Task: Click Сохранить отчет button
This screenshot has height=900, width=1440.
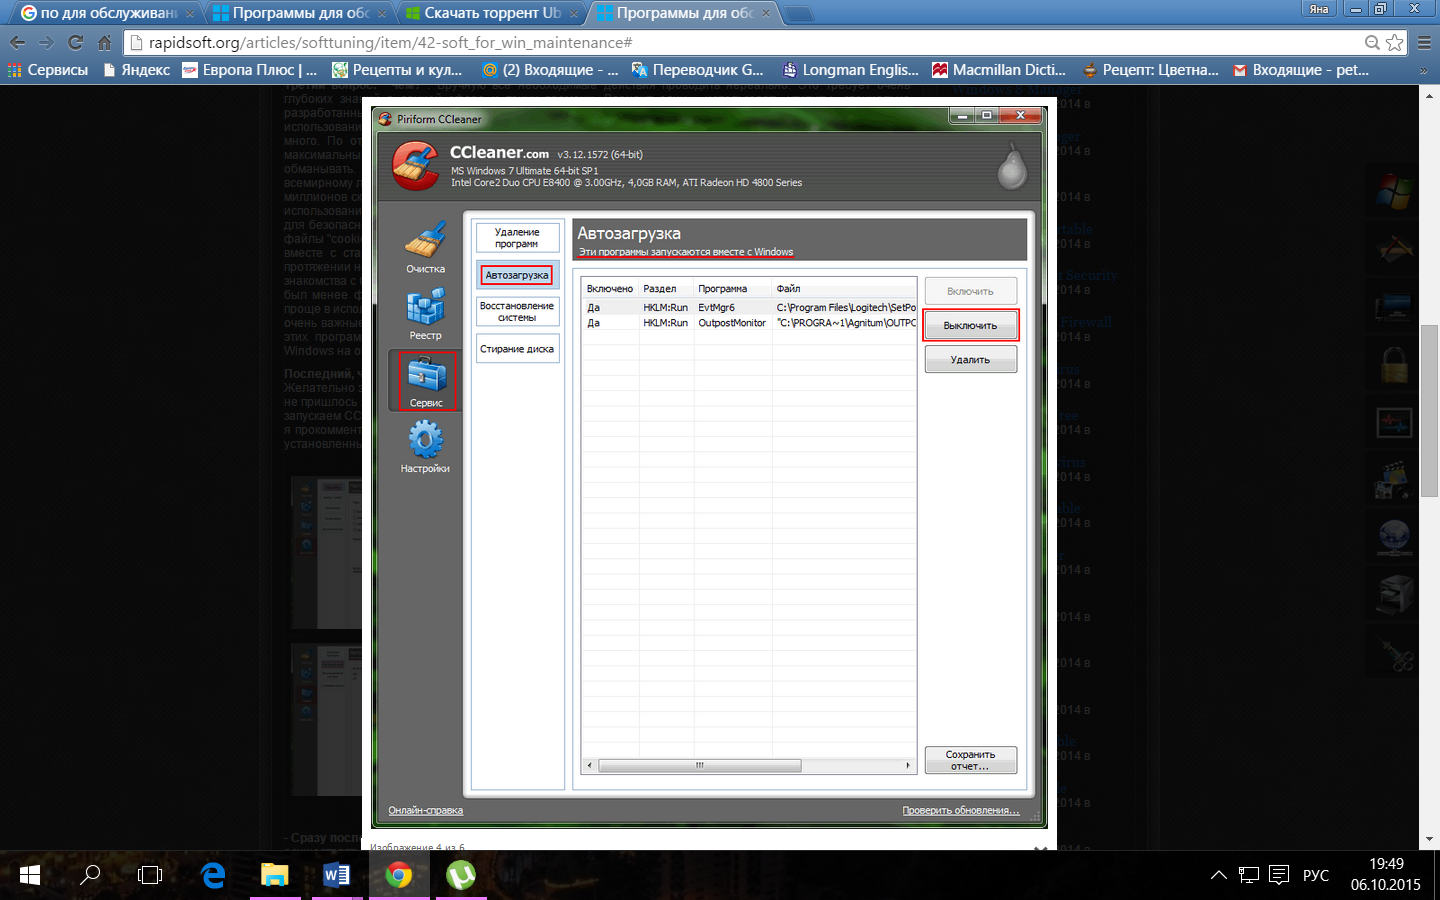Action: tap(970, 760)
